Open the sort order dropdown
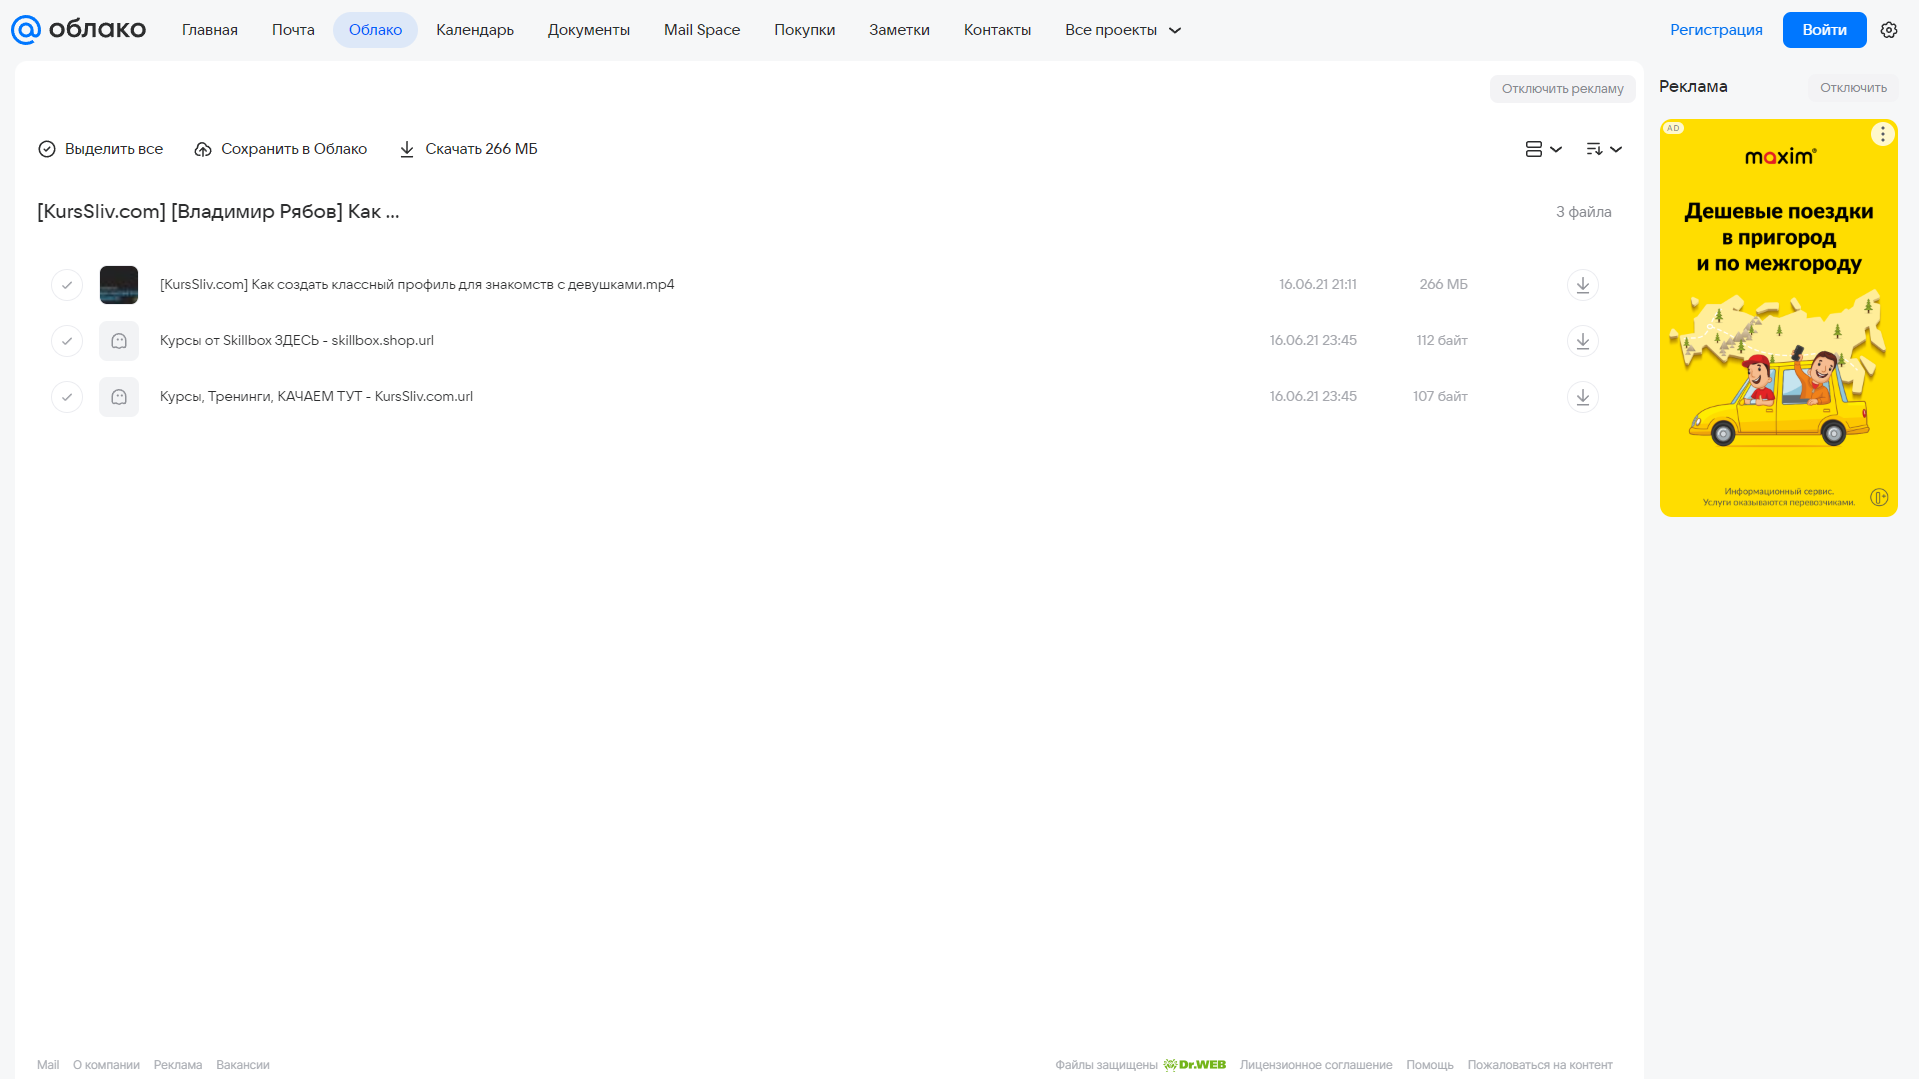The image size is (1919, 1079). point(1603,149)
